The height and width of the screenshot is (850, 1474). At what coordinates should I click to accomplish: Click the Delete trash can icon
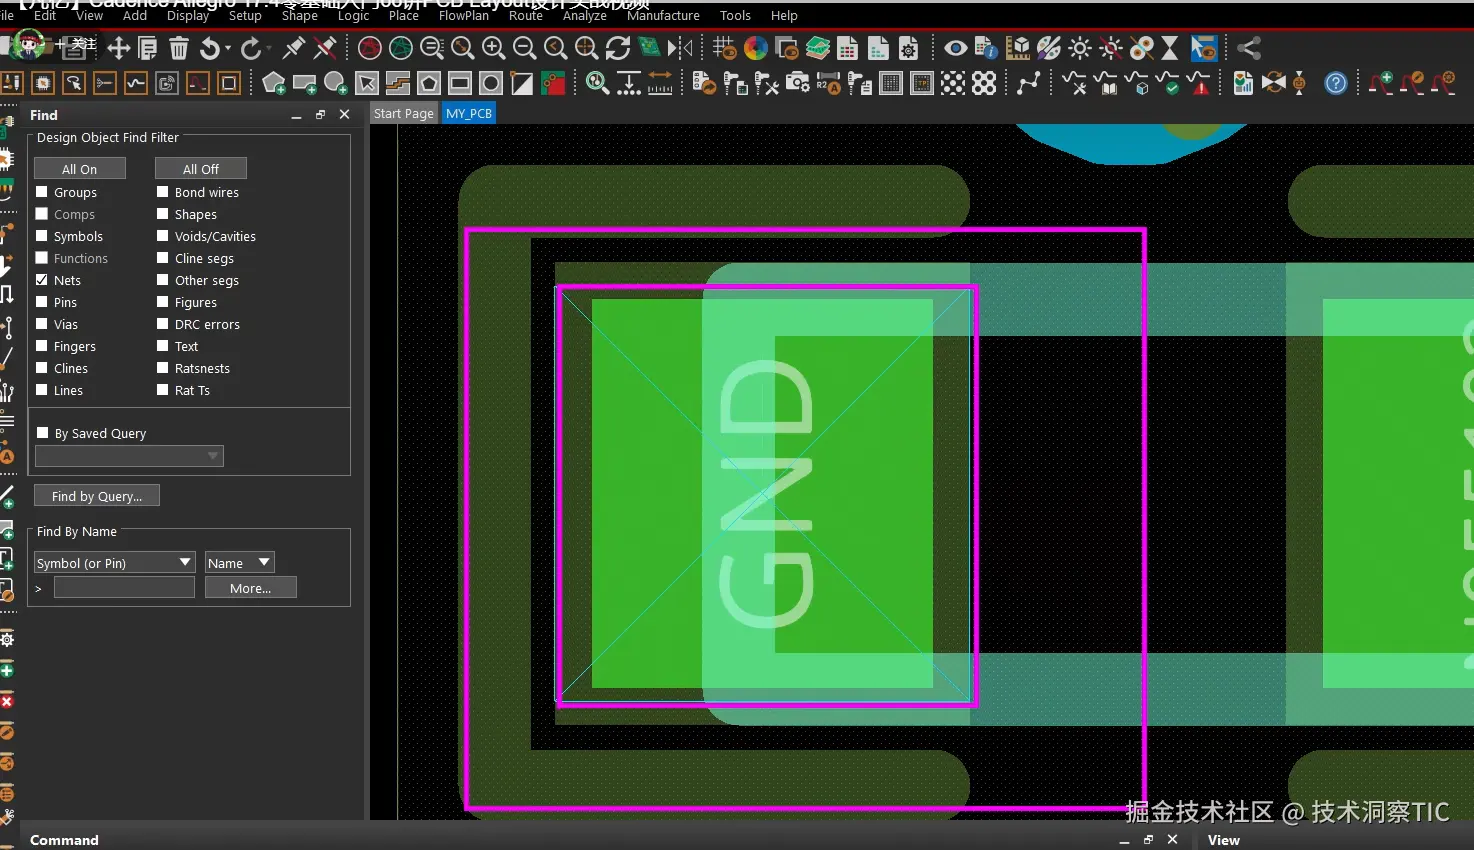179,48
